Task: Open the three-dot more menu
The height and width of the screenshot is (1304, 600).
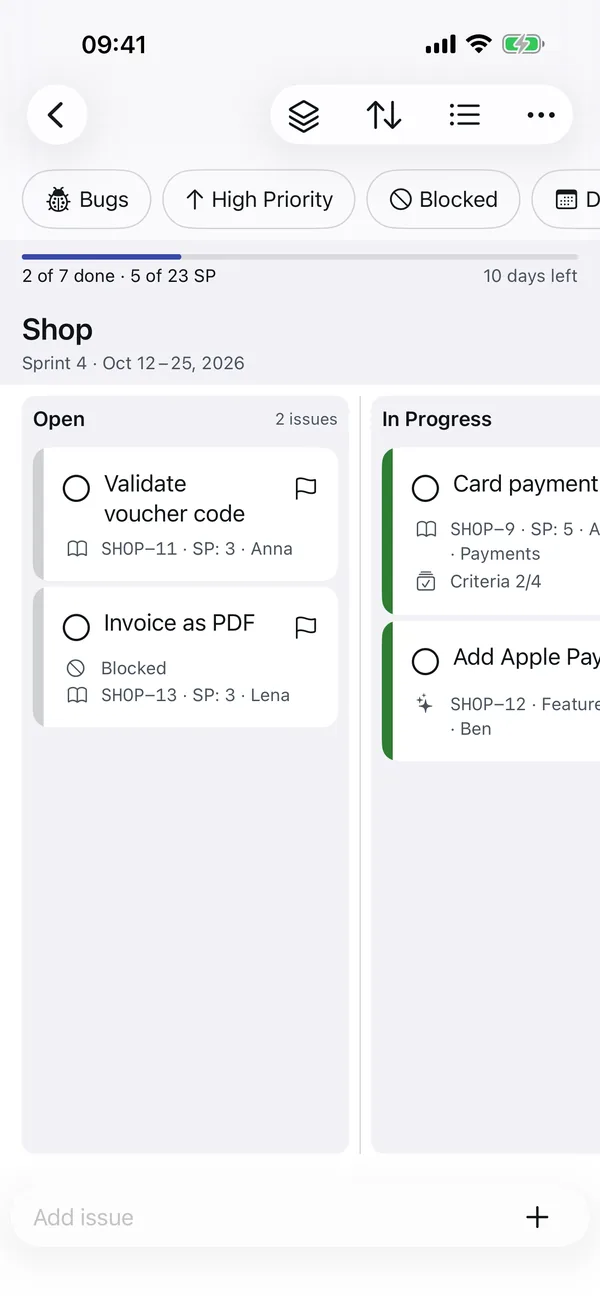Action: pos(541,116)
